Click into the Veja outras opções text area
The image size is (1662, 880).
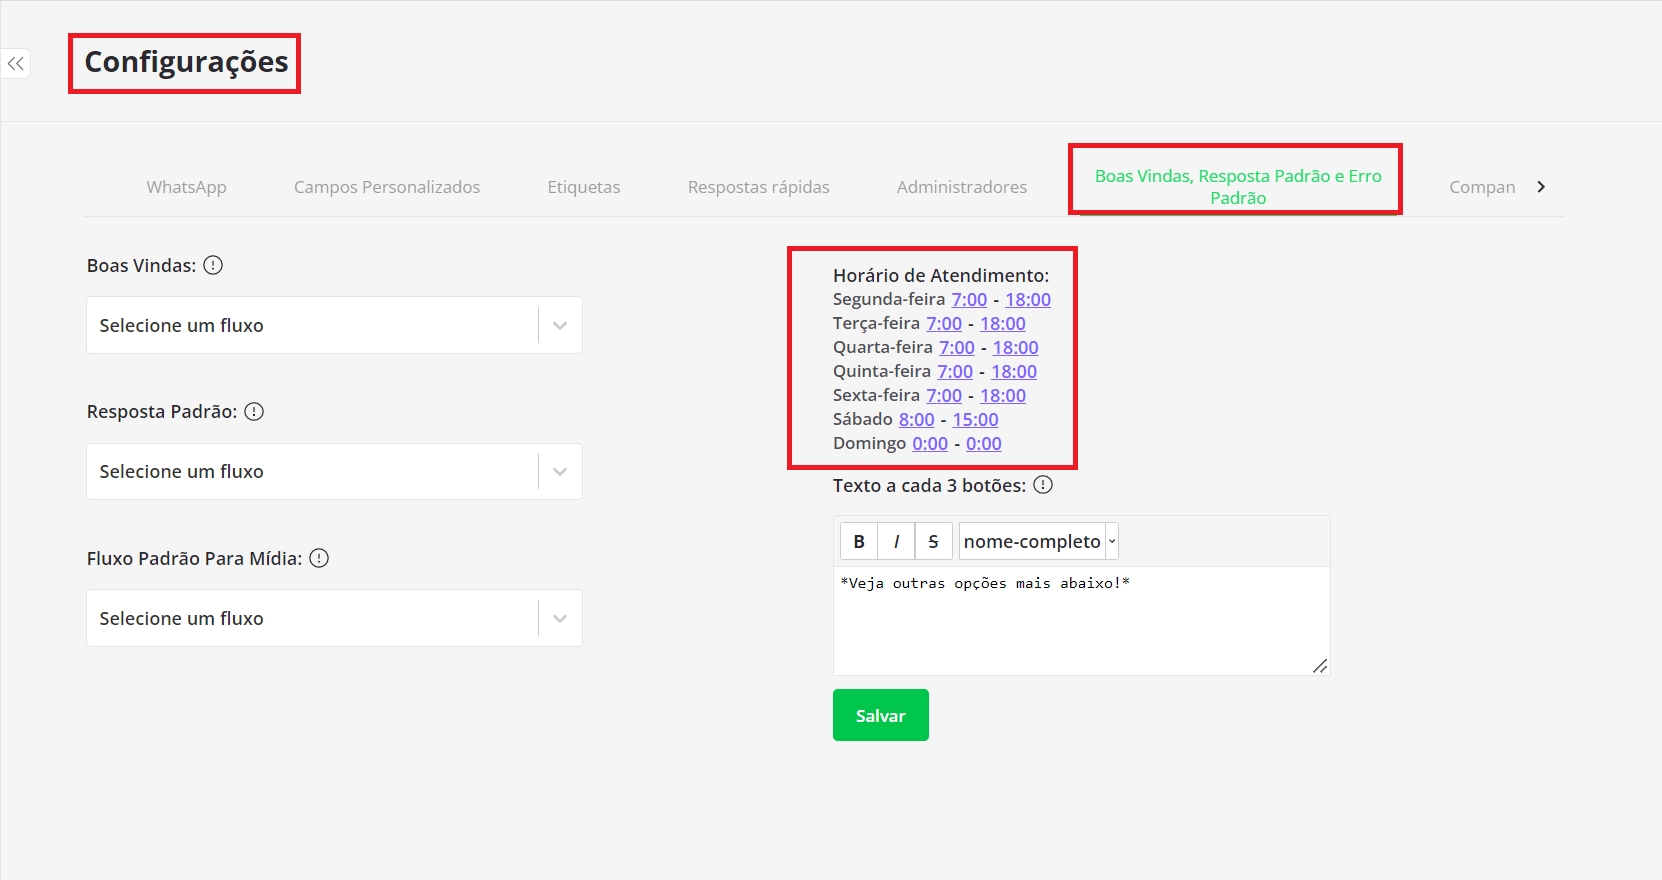click(x=1080, y=620)
